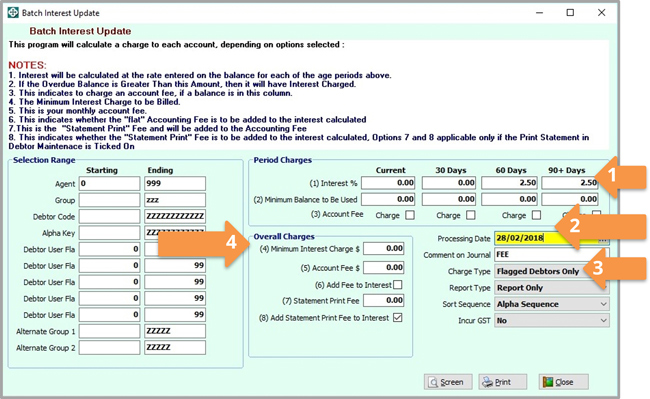Click the Batch Interest Update window icon

(13, 13)
